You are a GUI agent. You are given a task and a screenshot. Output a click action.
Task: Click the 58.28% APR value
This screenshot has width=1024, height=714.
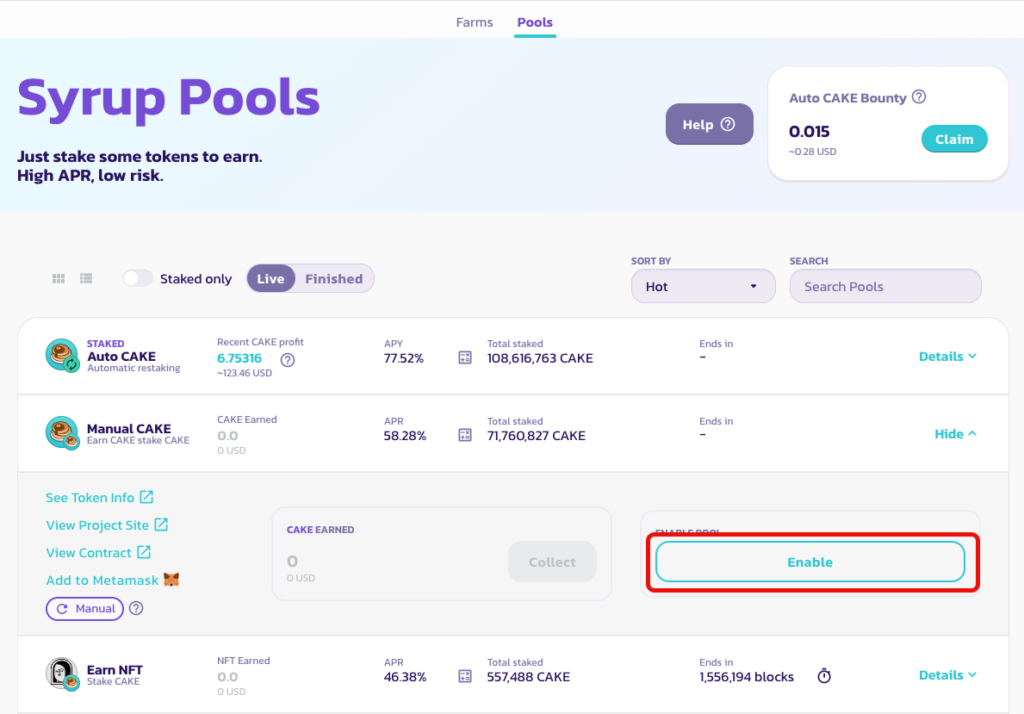coord(405,436)
